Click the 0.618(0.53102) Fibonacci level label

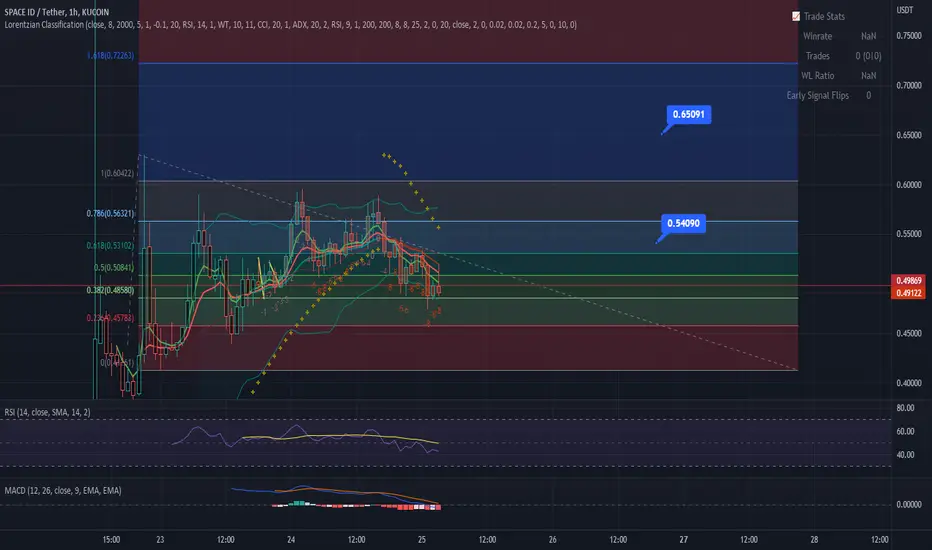pyautogui.click(x=111, y=246)
